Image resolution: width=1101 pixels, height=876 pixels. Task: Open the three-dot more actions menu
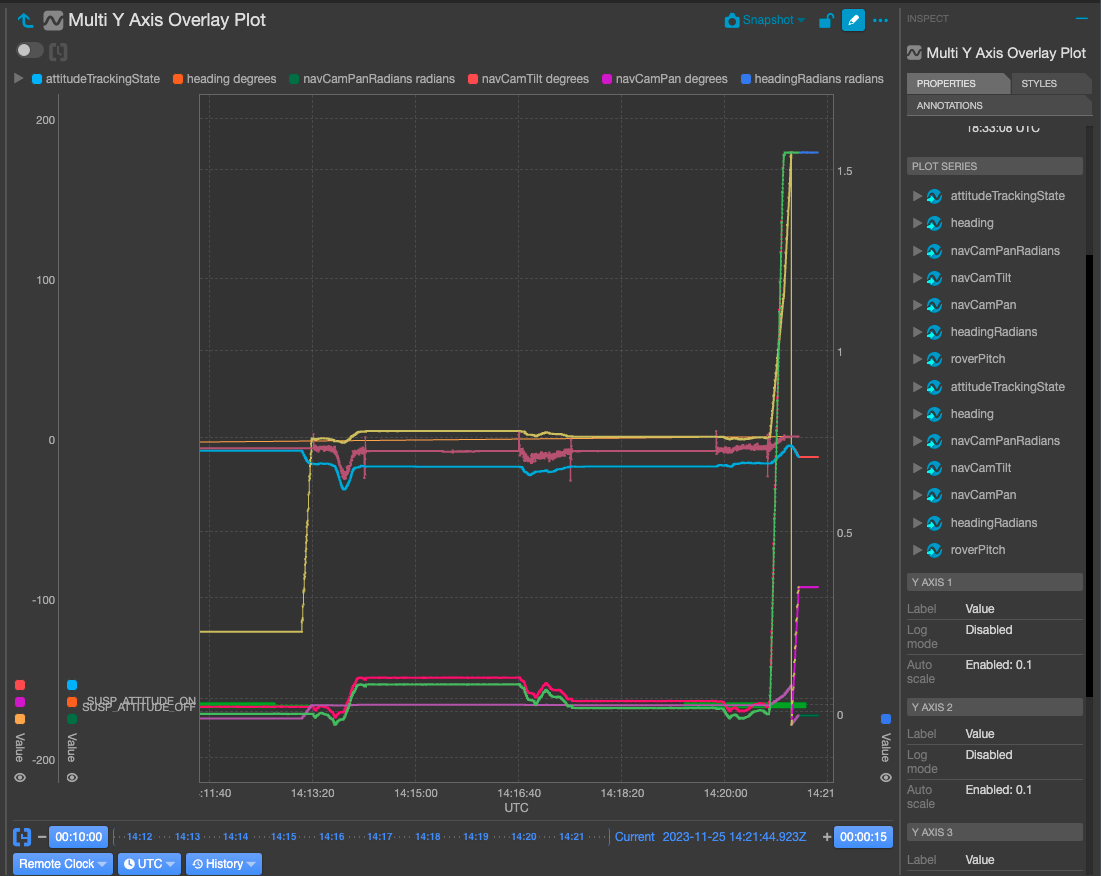point(880,20)
